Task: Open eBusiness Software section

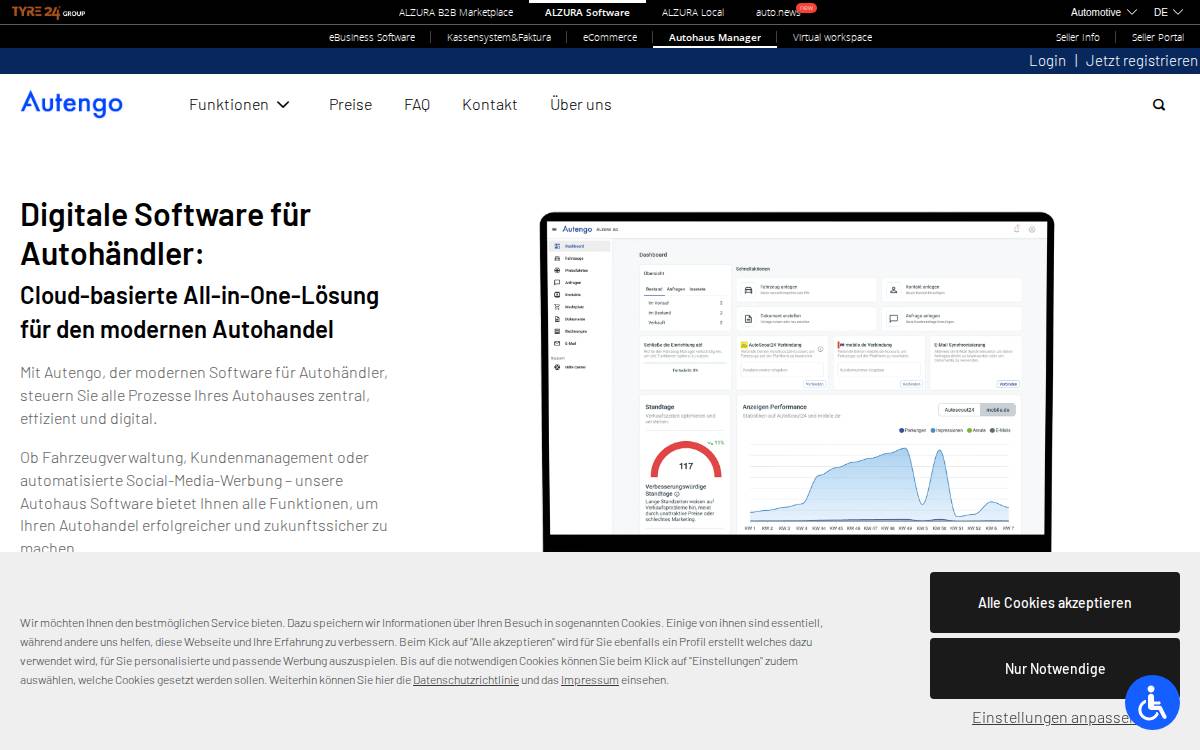Action: pos(372,37)
